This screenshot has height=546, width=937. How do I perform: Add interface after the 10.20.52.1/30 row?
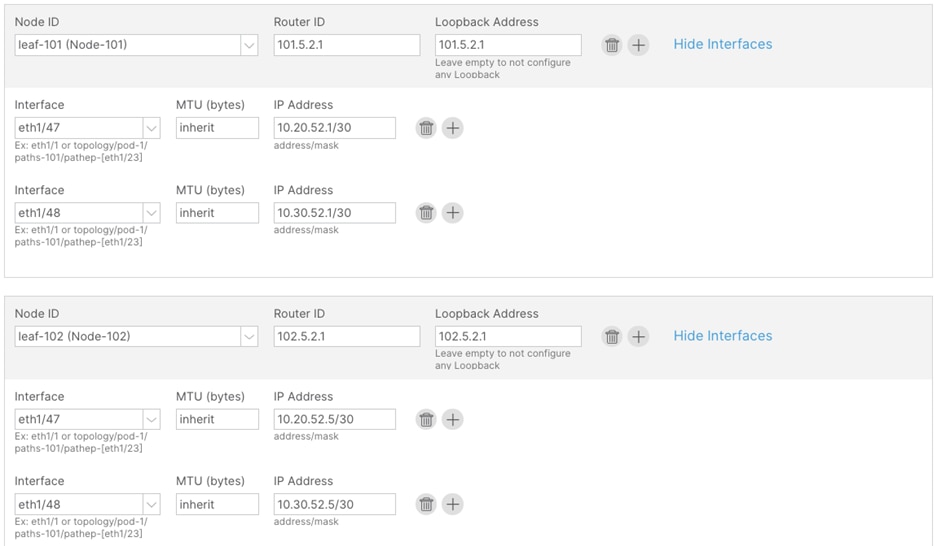(x=452, y=128)
